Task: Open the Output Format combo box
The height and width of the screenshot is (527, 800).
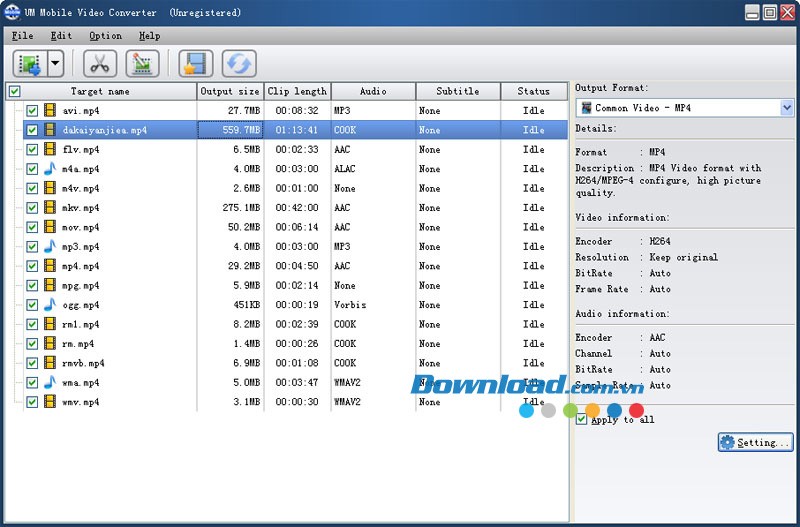Action: [685, 108]
